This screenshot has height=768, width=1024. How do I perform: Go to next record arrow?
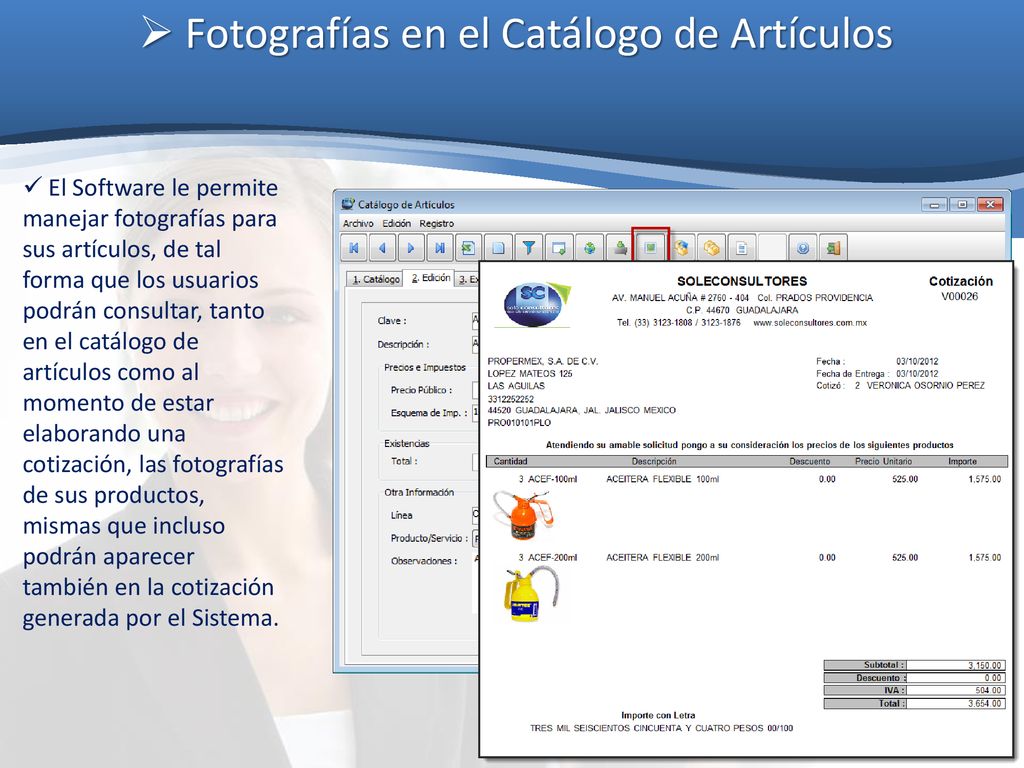pos(411,248)
